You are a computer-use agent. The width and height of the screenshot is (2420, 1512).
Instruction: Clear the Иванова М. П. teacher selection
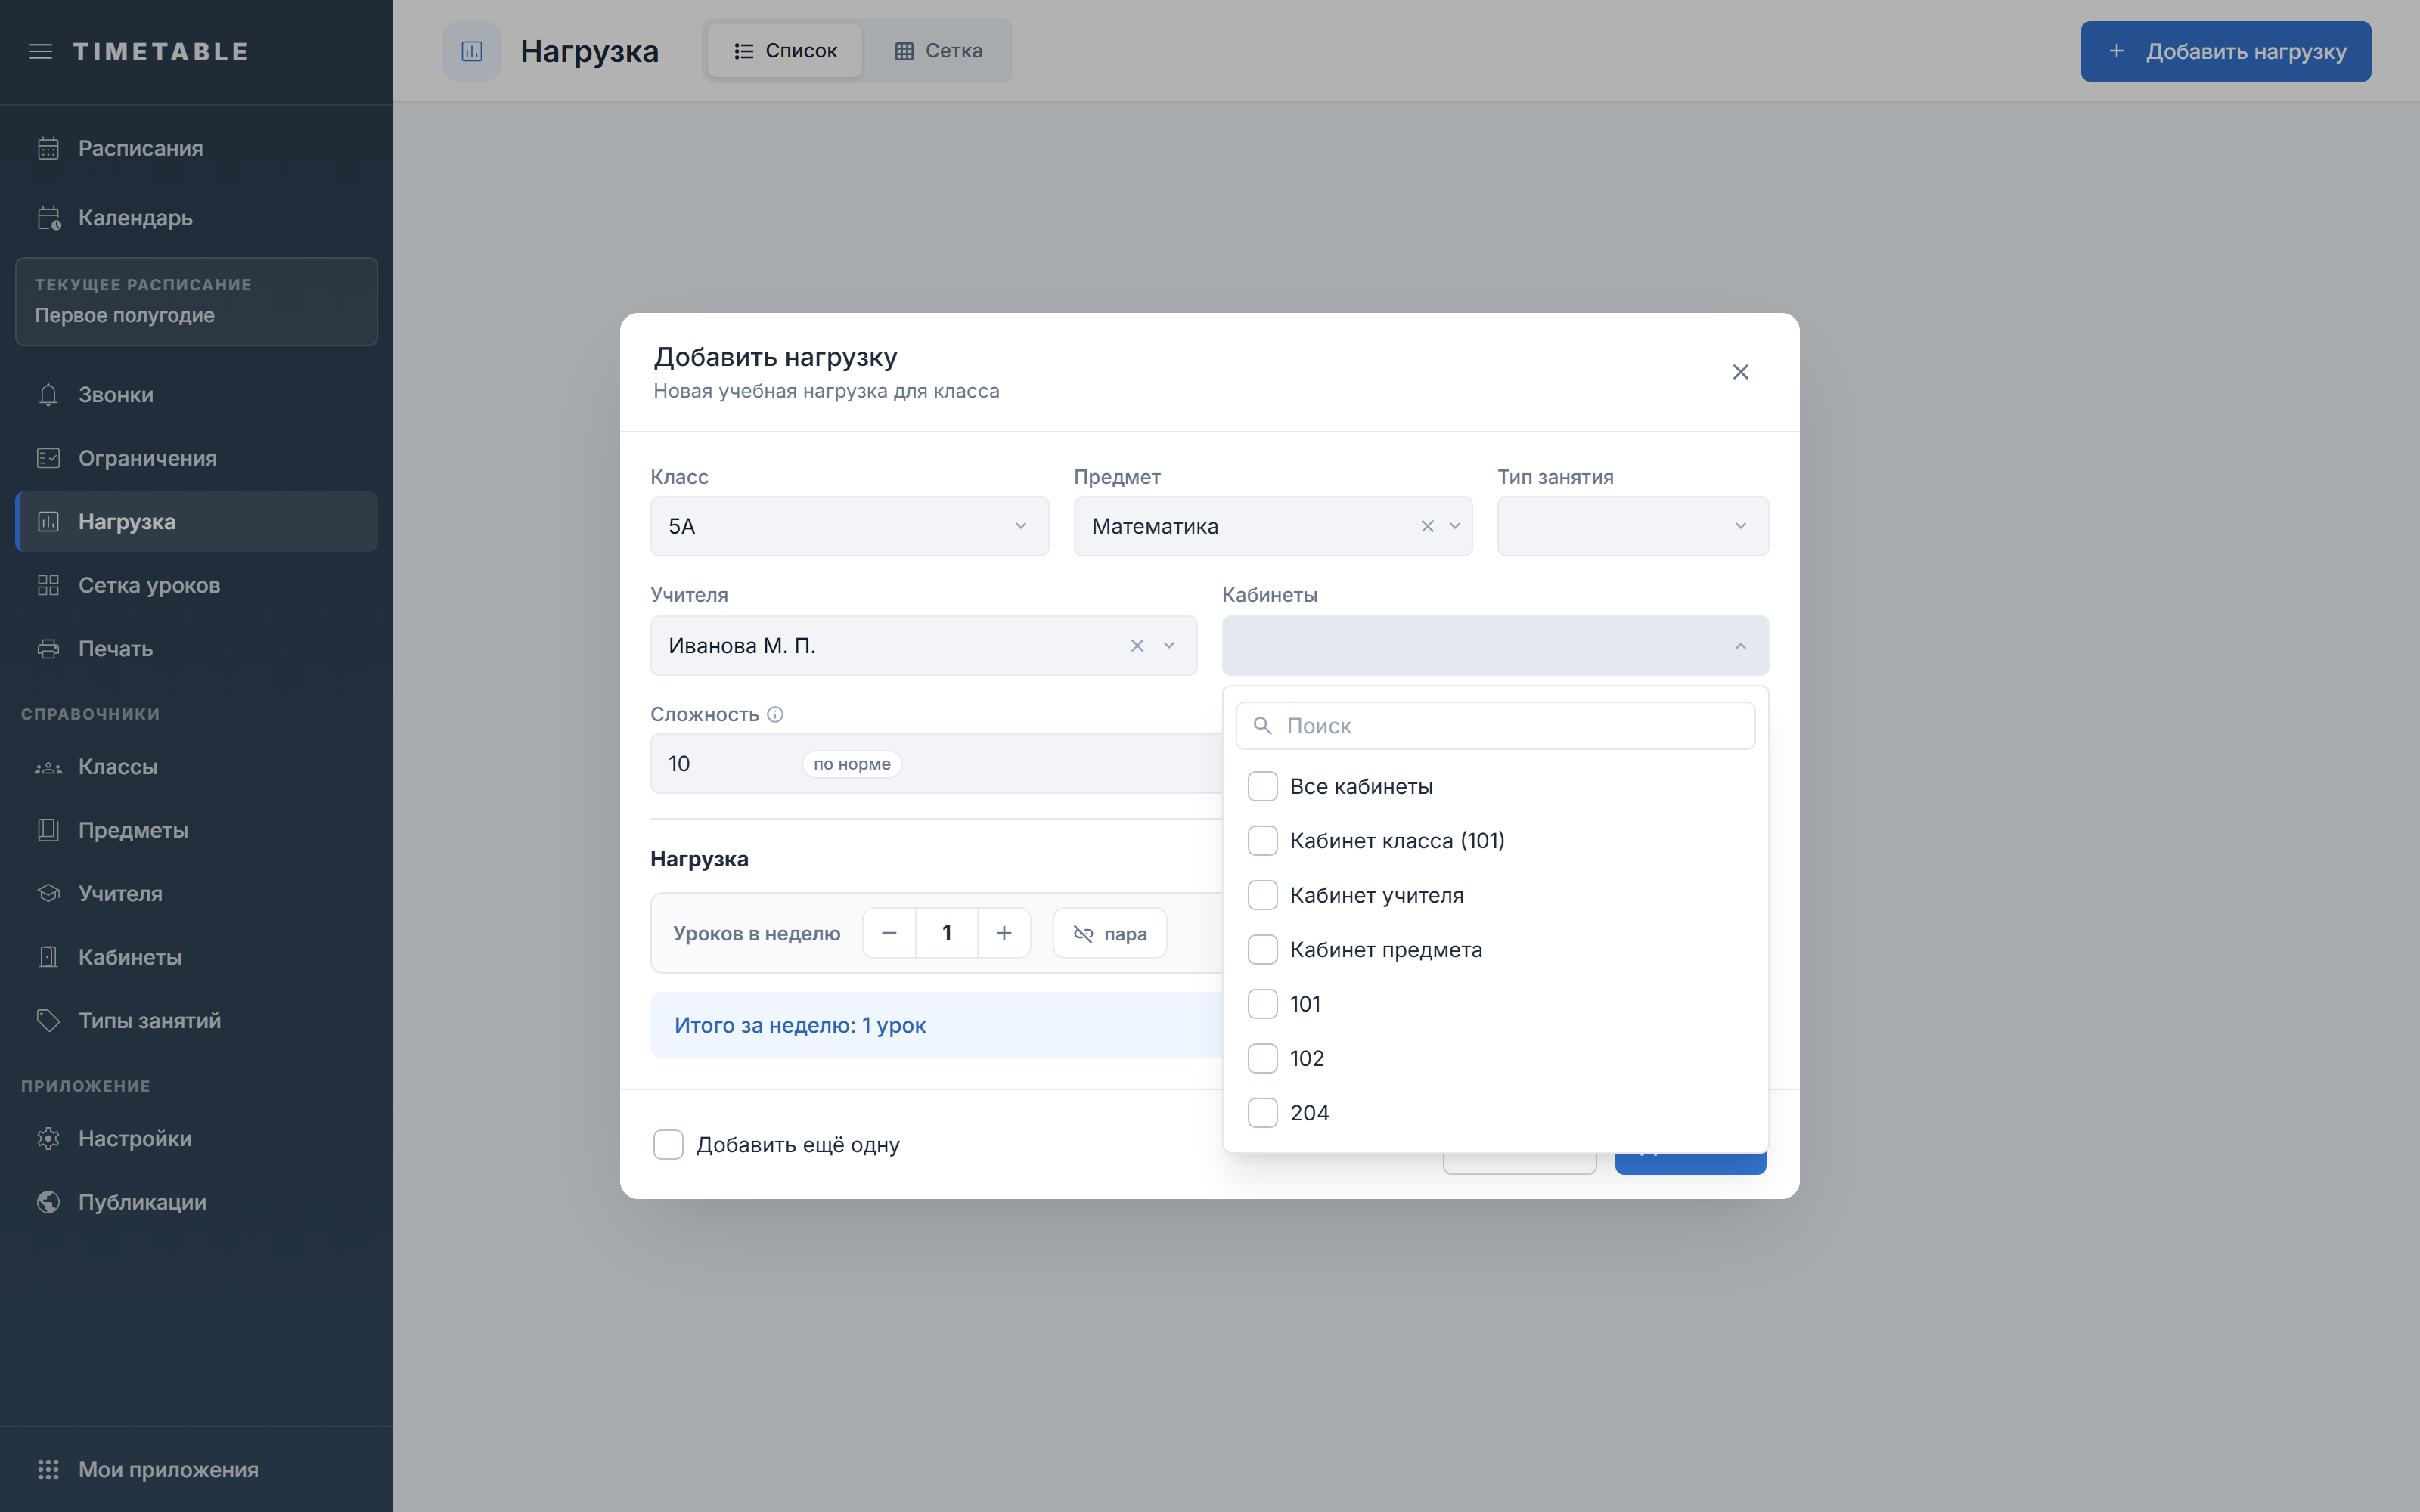1137,646
